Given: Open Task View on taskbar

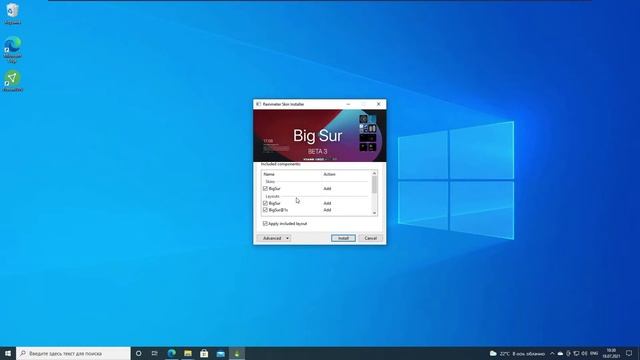Looking at the screenshot, I should 155,353.
